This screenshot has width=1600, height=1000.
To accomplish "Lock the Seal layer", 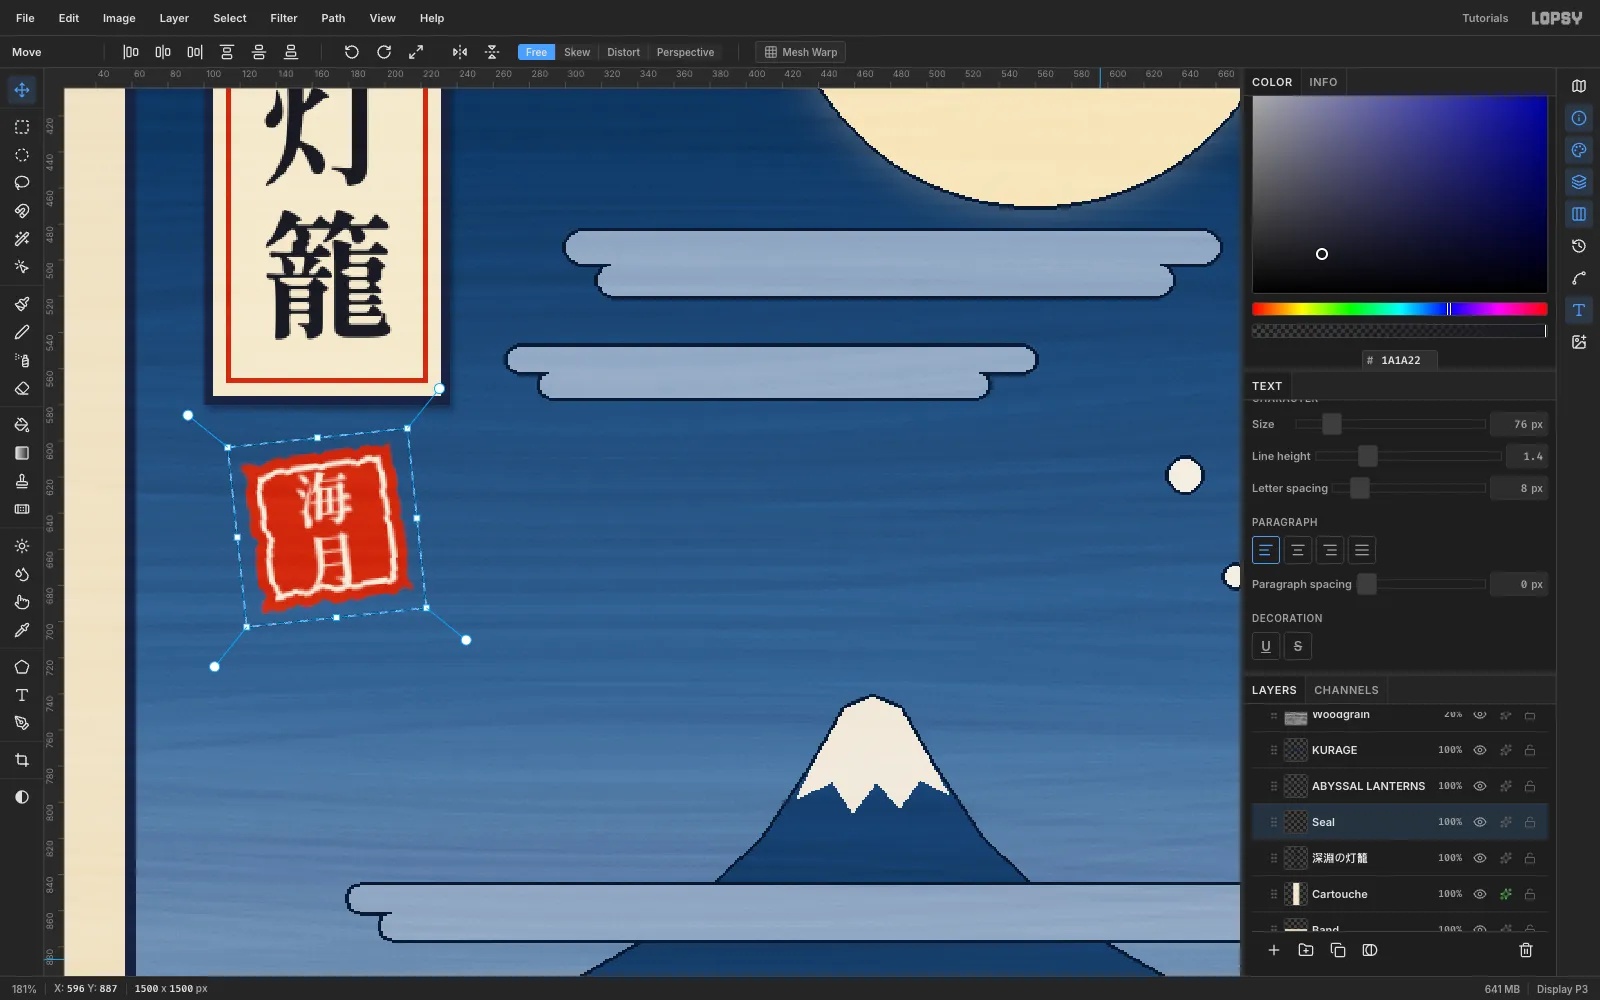I will tap(1530, 822).
